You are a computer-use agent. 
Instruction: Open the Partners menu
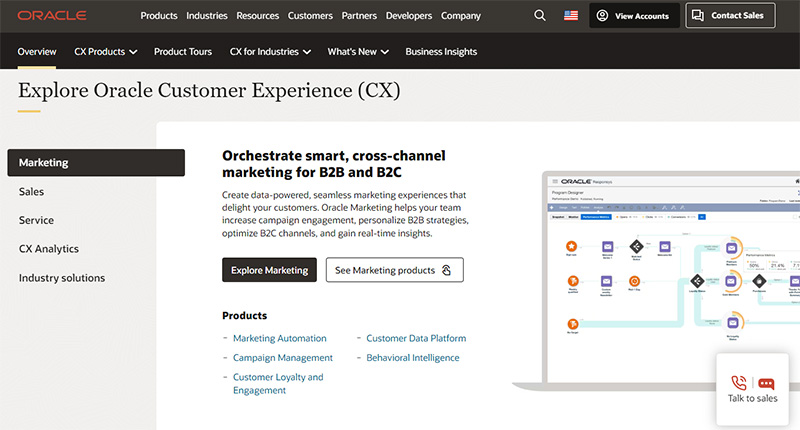(359, 16)
